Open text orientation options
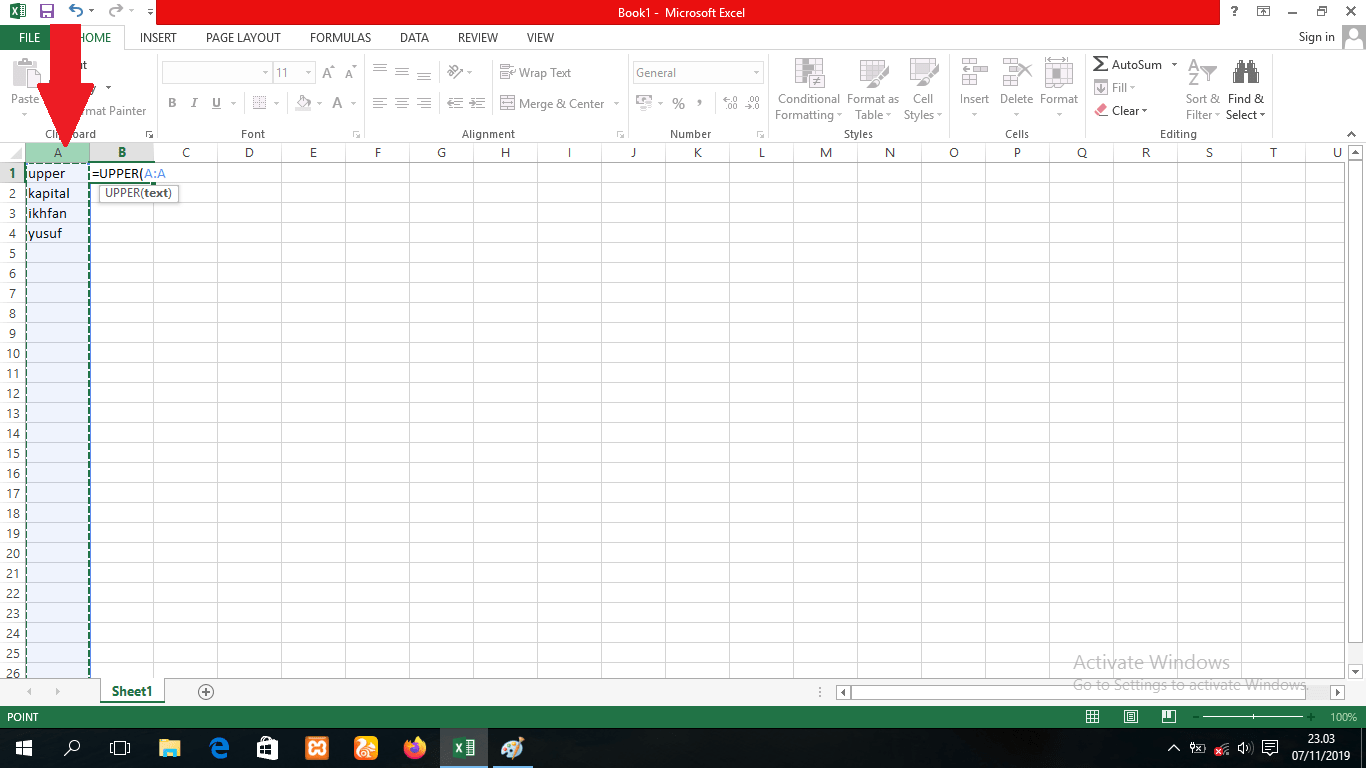The height and width of the screenshot is (768, 1366). [x=459, y=72]
